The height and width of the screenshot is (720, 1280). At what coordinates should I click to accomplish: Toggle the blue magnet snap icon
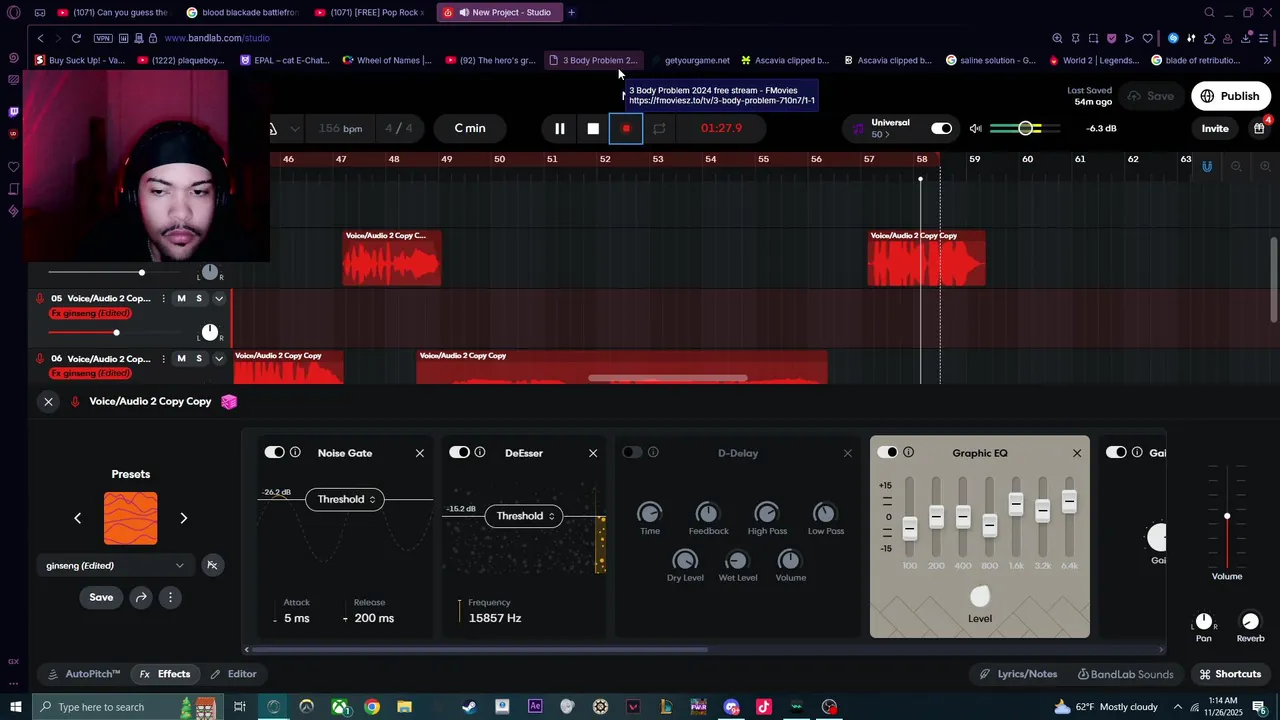(x=1207, y=166)
